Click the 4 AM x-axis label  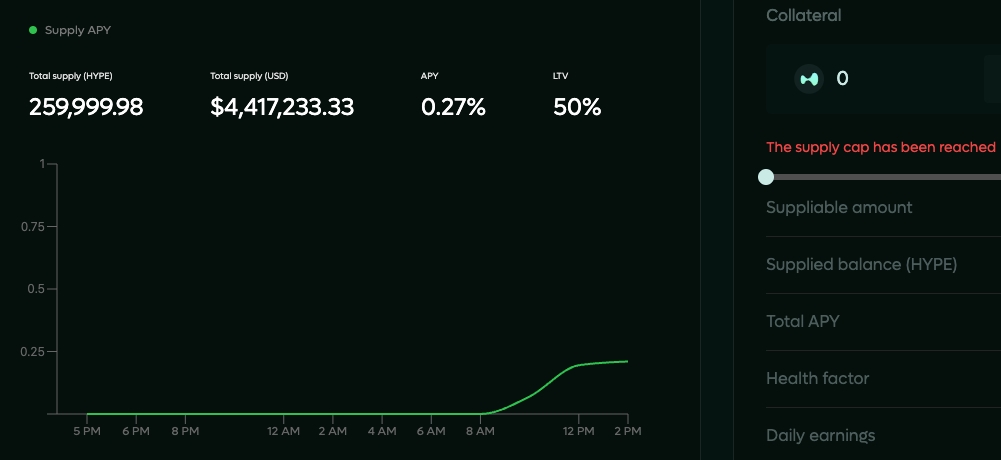click(x=382, y=431)
